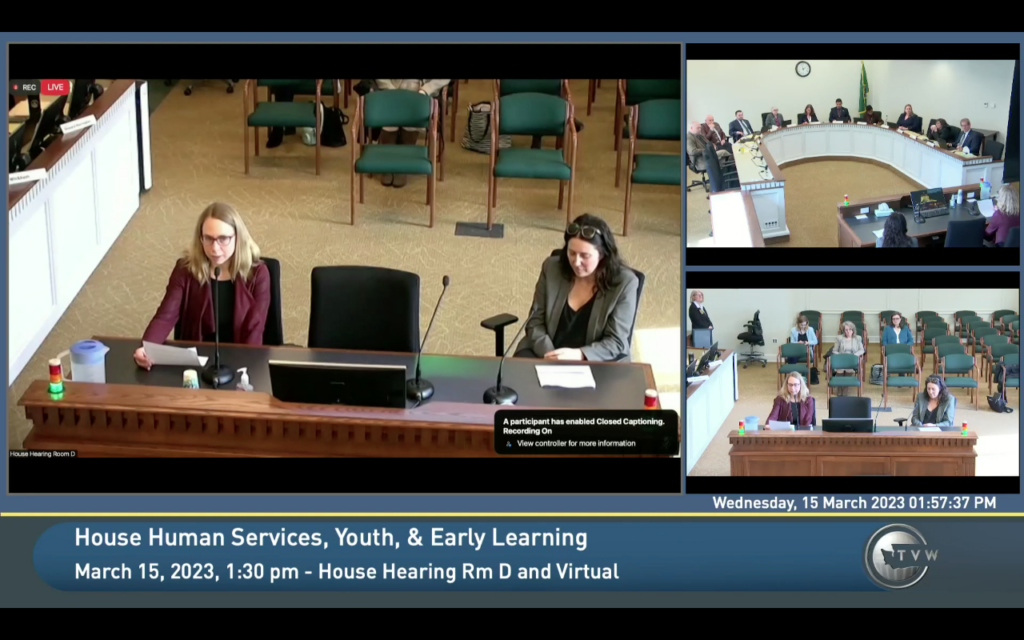
Task: Click the wall clock in the top feed
Action: (803, 69)
